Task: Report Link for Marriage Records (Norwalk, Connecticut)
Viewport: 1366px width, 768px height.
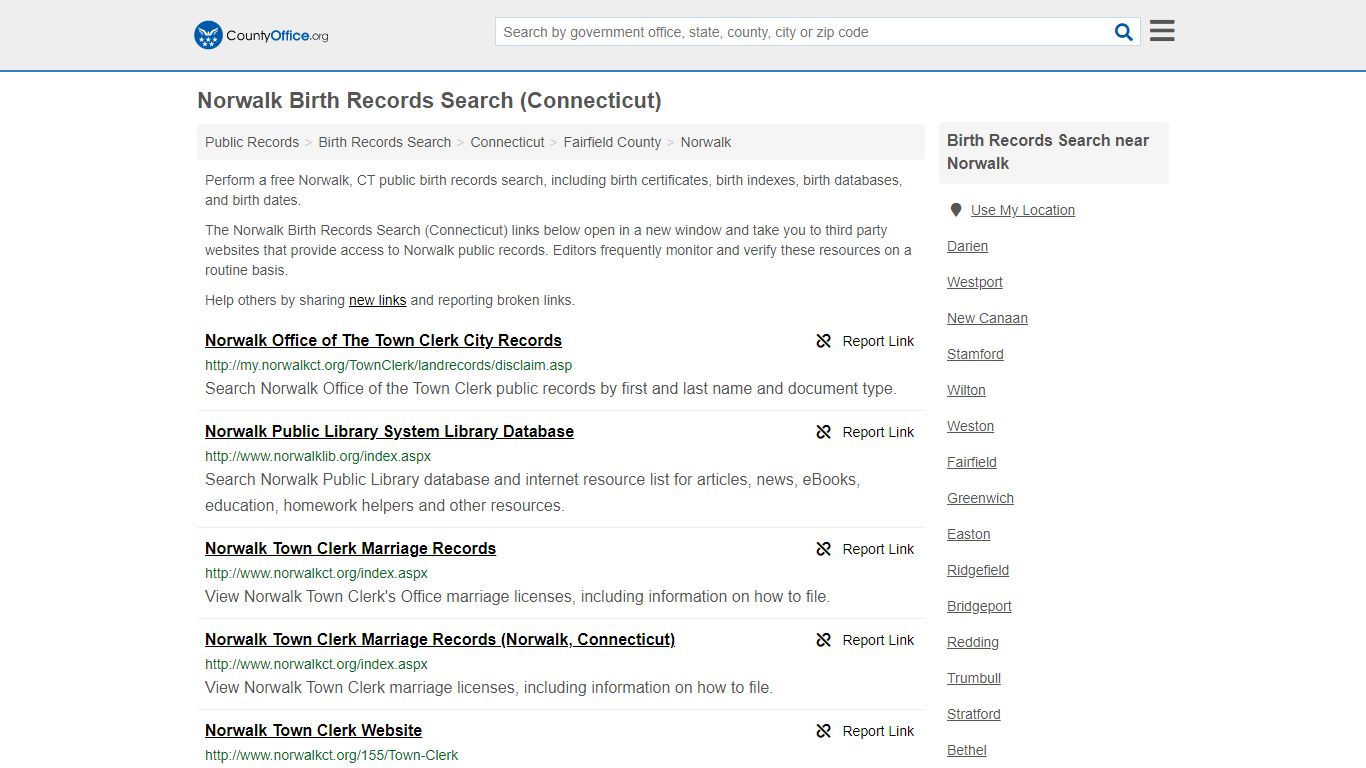Action: pyautogui.click(x=878, y=640)
